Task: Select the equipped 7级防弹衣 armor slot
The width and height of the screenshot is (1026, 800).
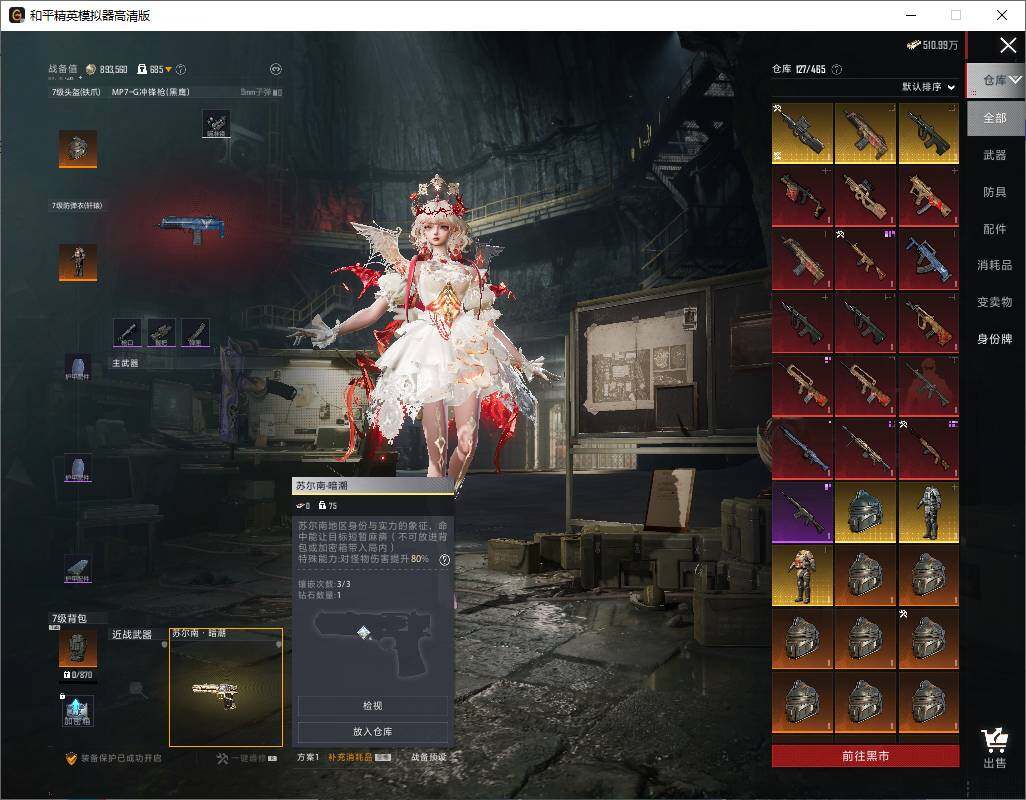Action: (78, 262)
